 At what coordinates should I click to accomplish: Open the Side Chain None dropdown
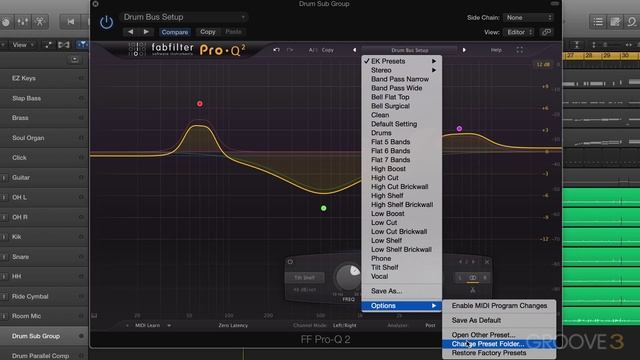pyautogui.click(x=528, y=18)
